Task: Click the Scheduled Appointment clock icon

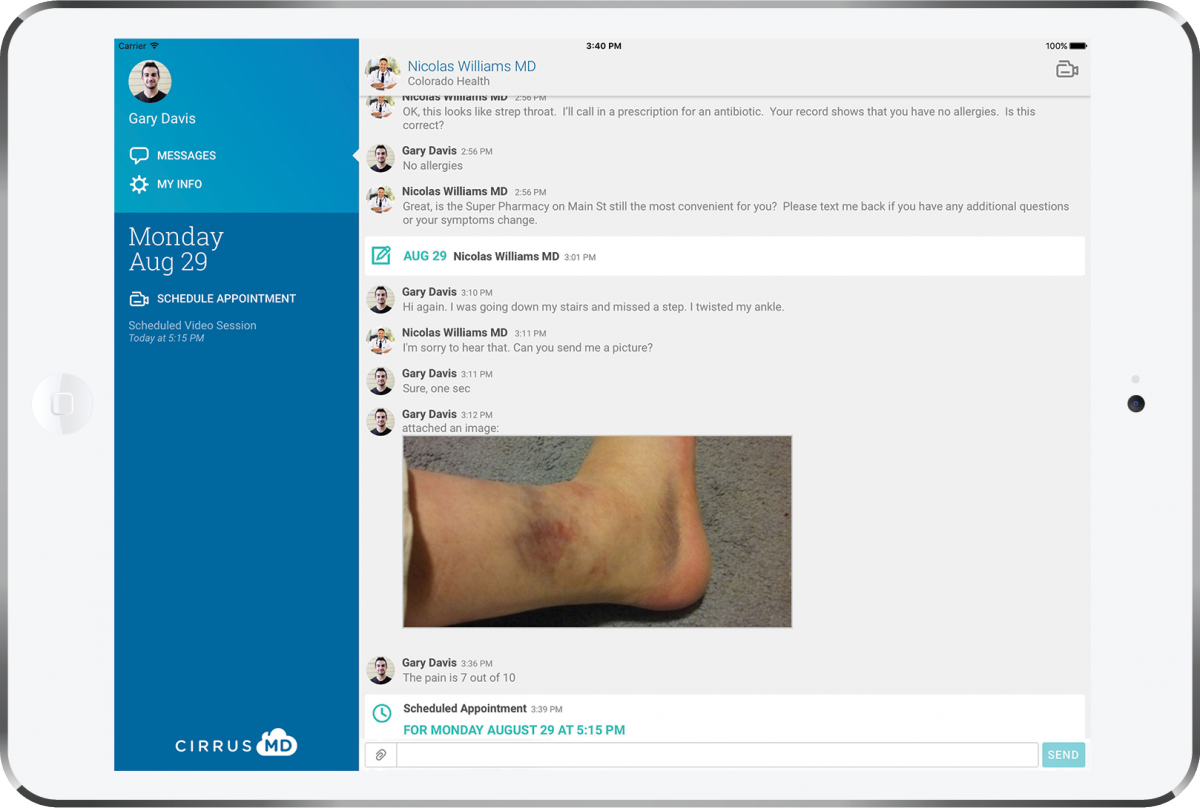Action: click(381, 713)
